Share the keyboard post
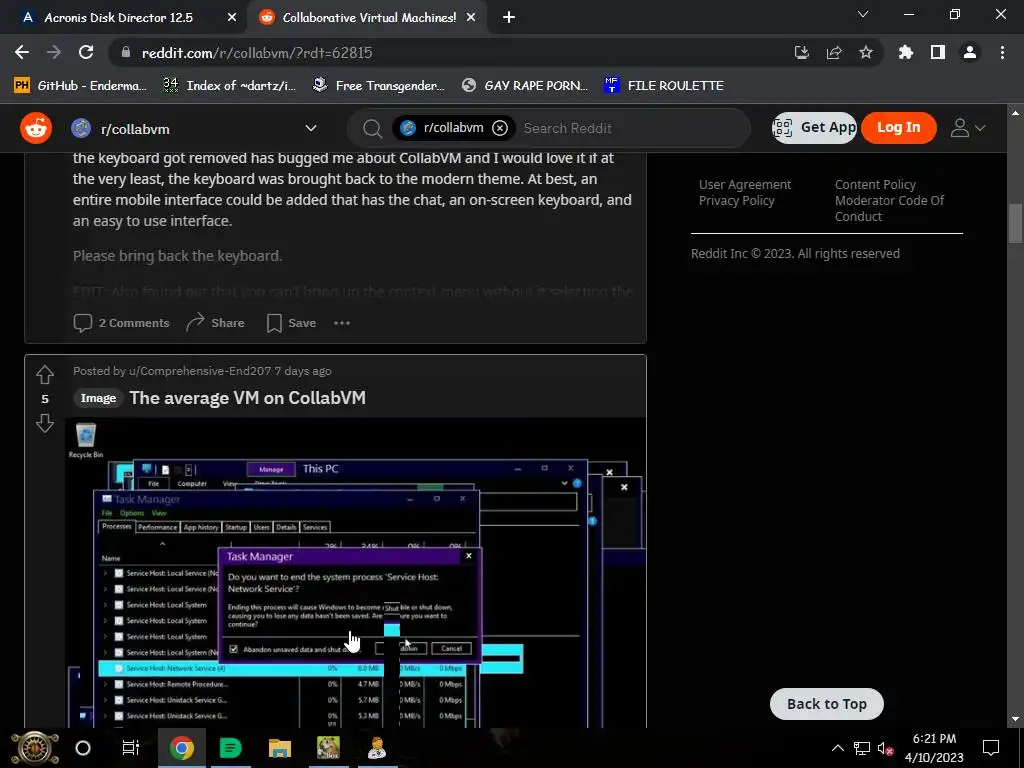This screenshot has height=768, width=1024. pos(215,323)
